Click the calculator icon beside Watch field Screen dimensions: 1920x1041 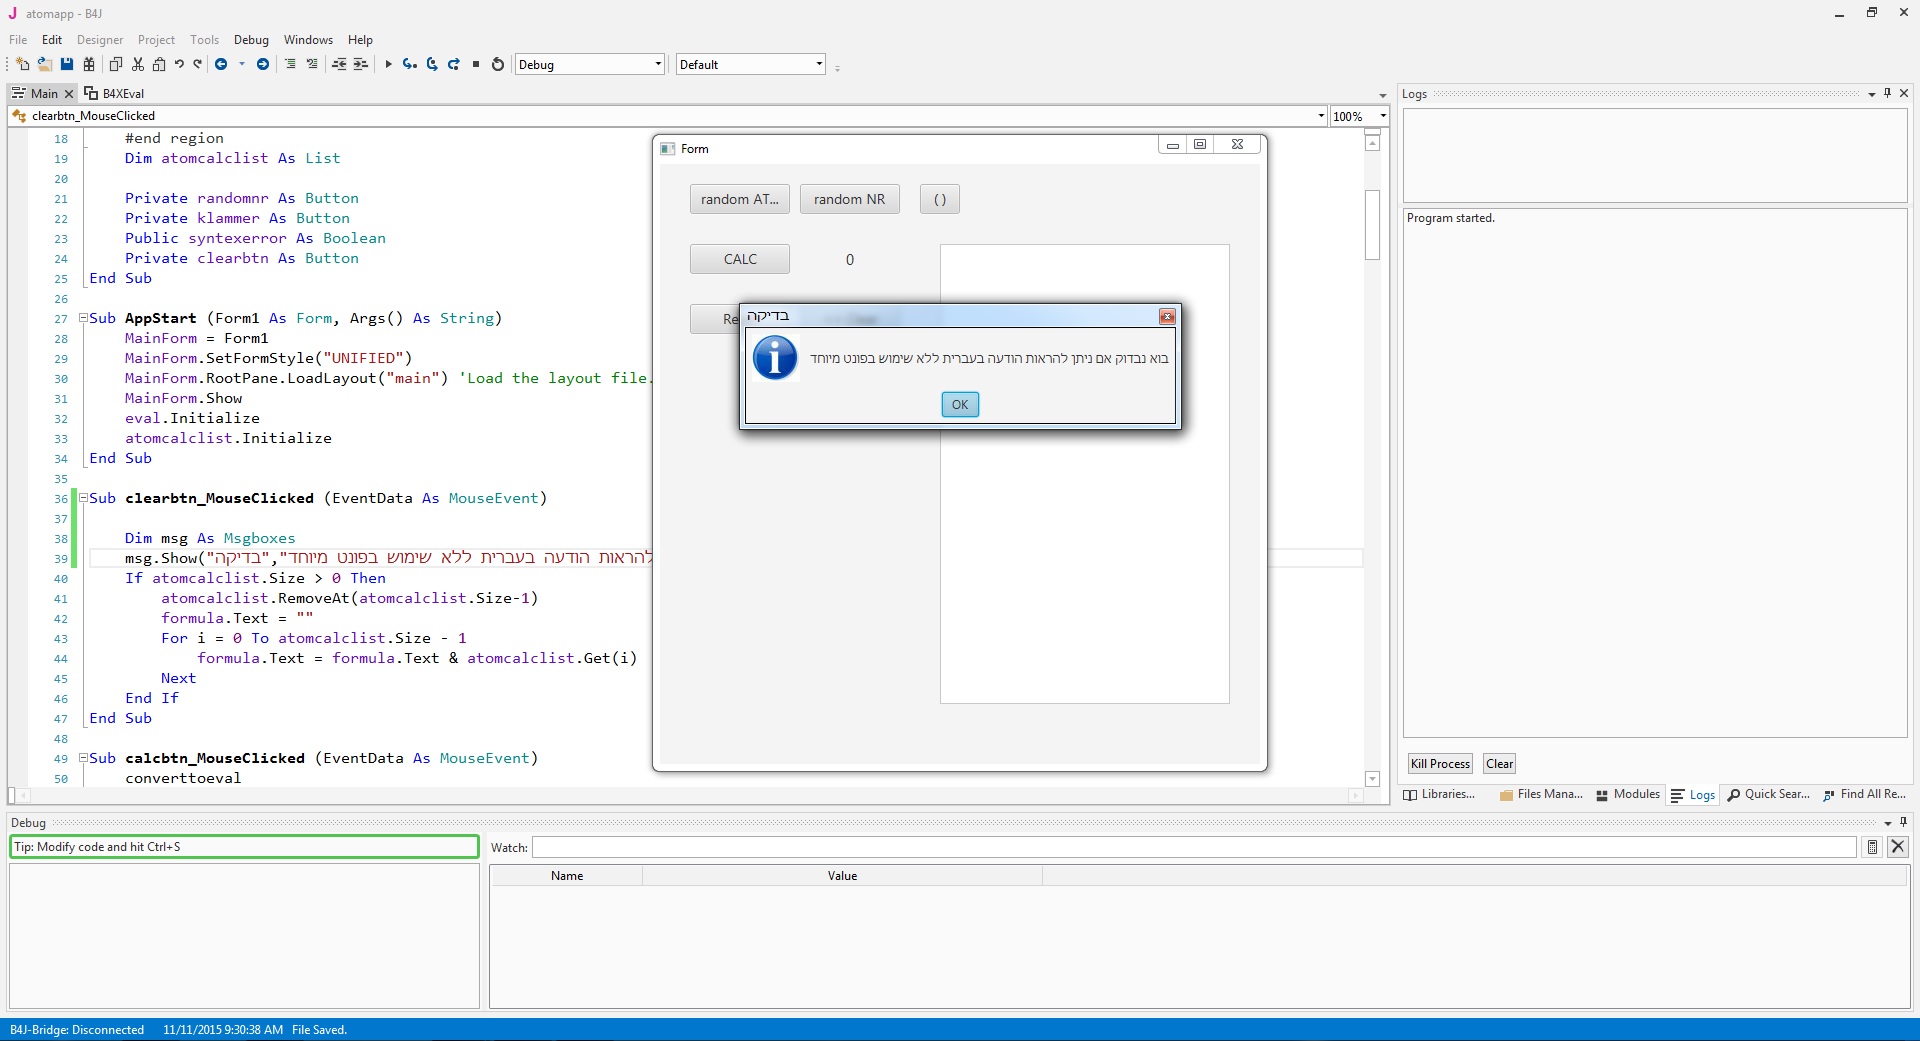click(x=1872, y=847)
